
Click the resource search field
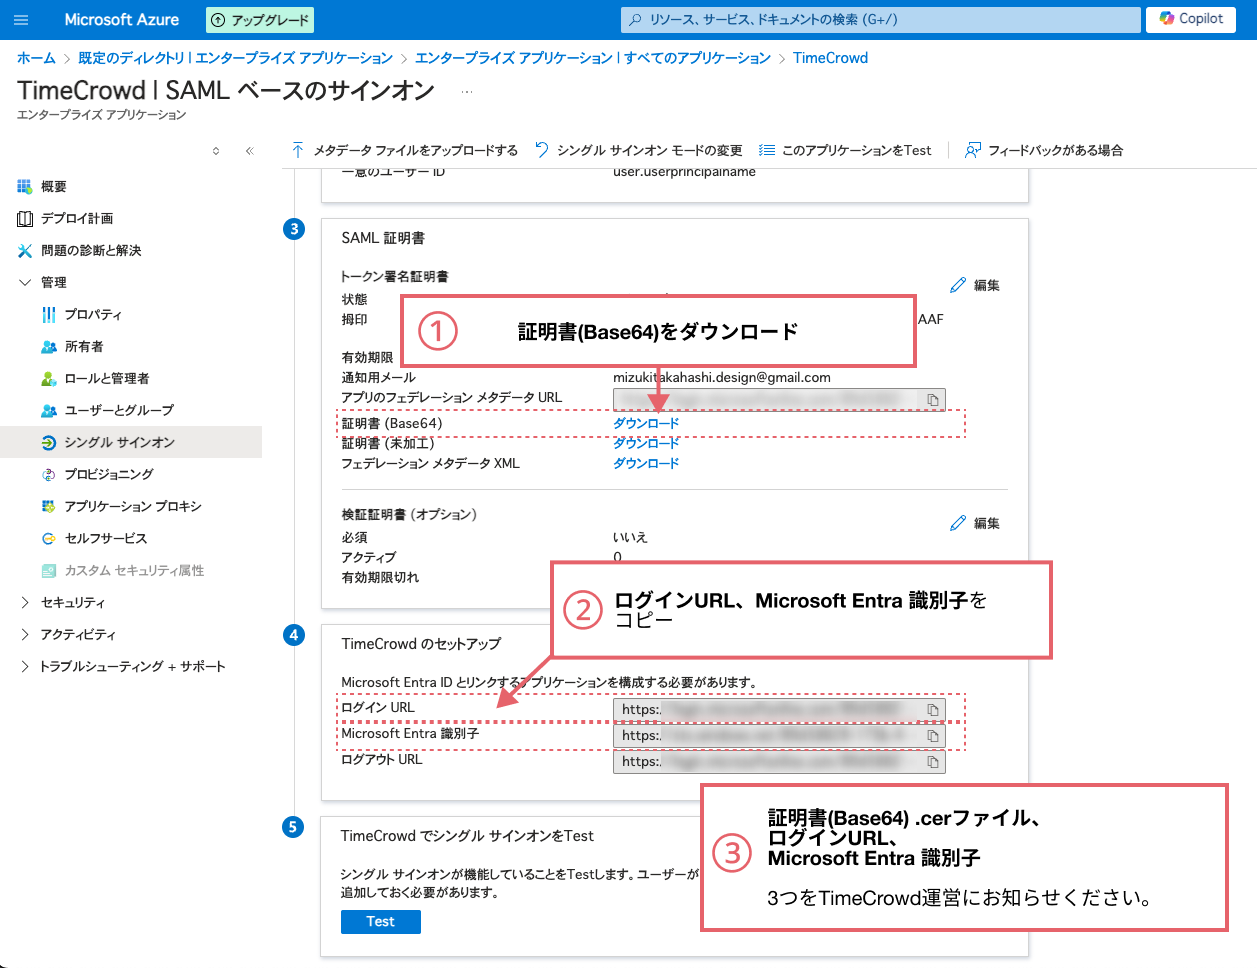pos(873,19)
